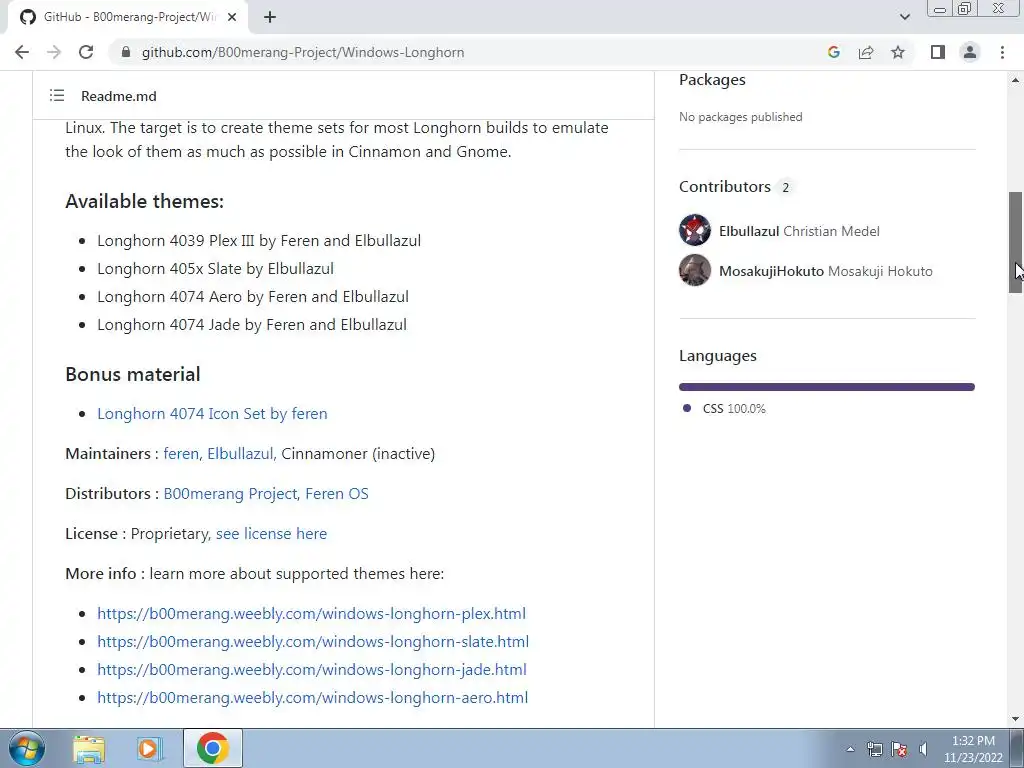Open the windows-longhorn-aero.html link
The height and width of the screenshot is (768, 1024).
[312, 698]
